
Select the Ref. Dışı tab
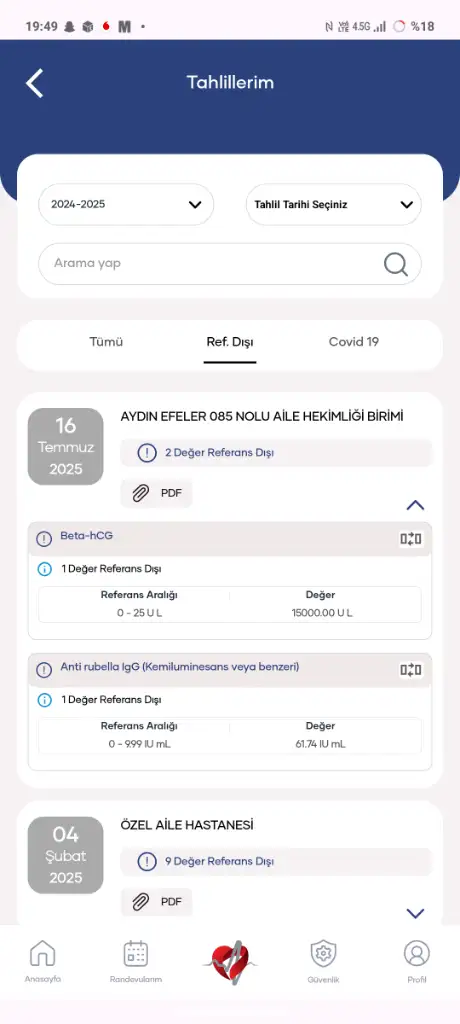tap(230, 342)
